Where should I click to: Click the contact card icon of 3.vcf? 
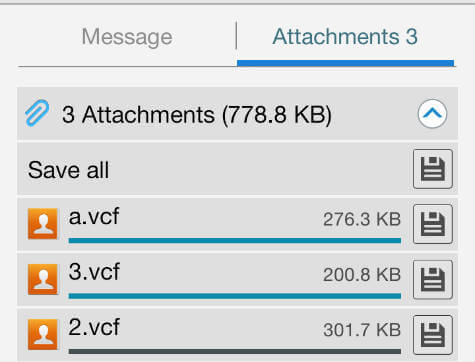(43, 279)
